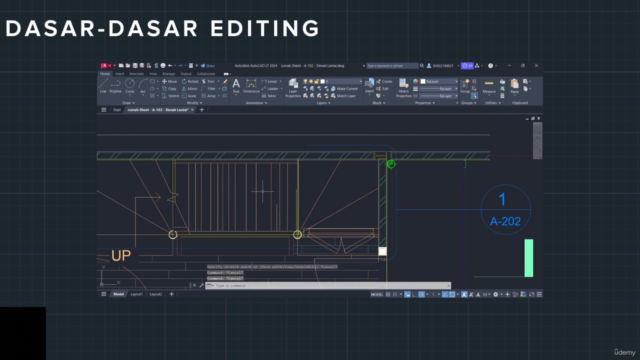The image size is (640, 360).
Task: Click the Leader tool
Action: pos(270,89)
